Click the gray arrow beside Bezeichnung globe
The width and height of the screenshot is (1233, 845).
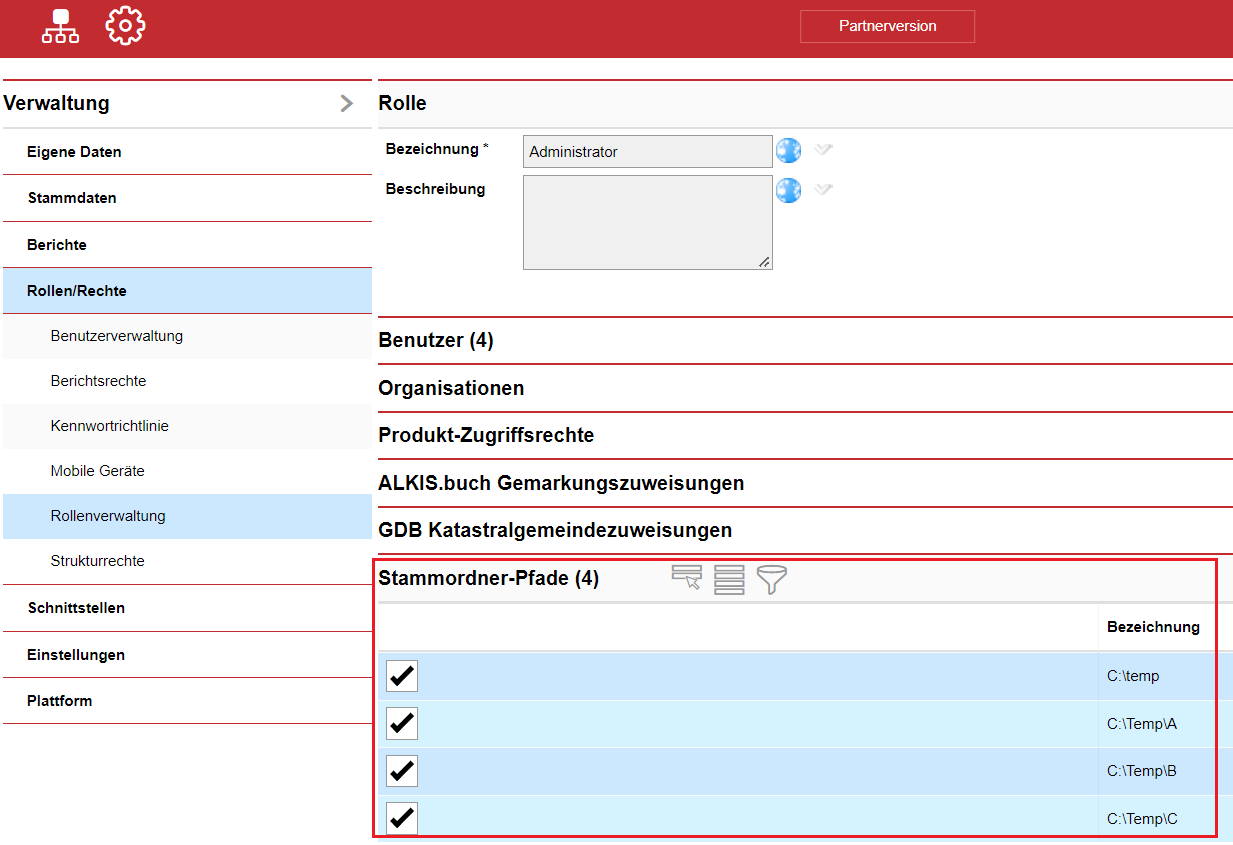822,150
